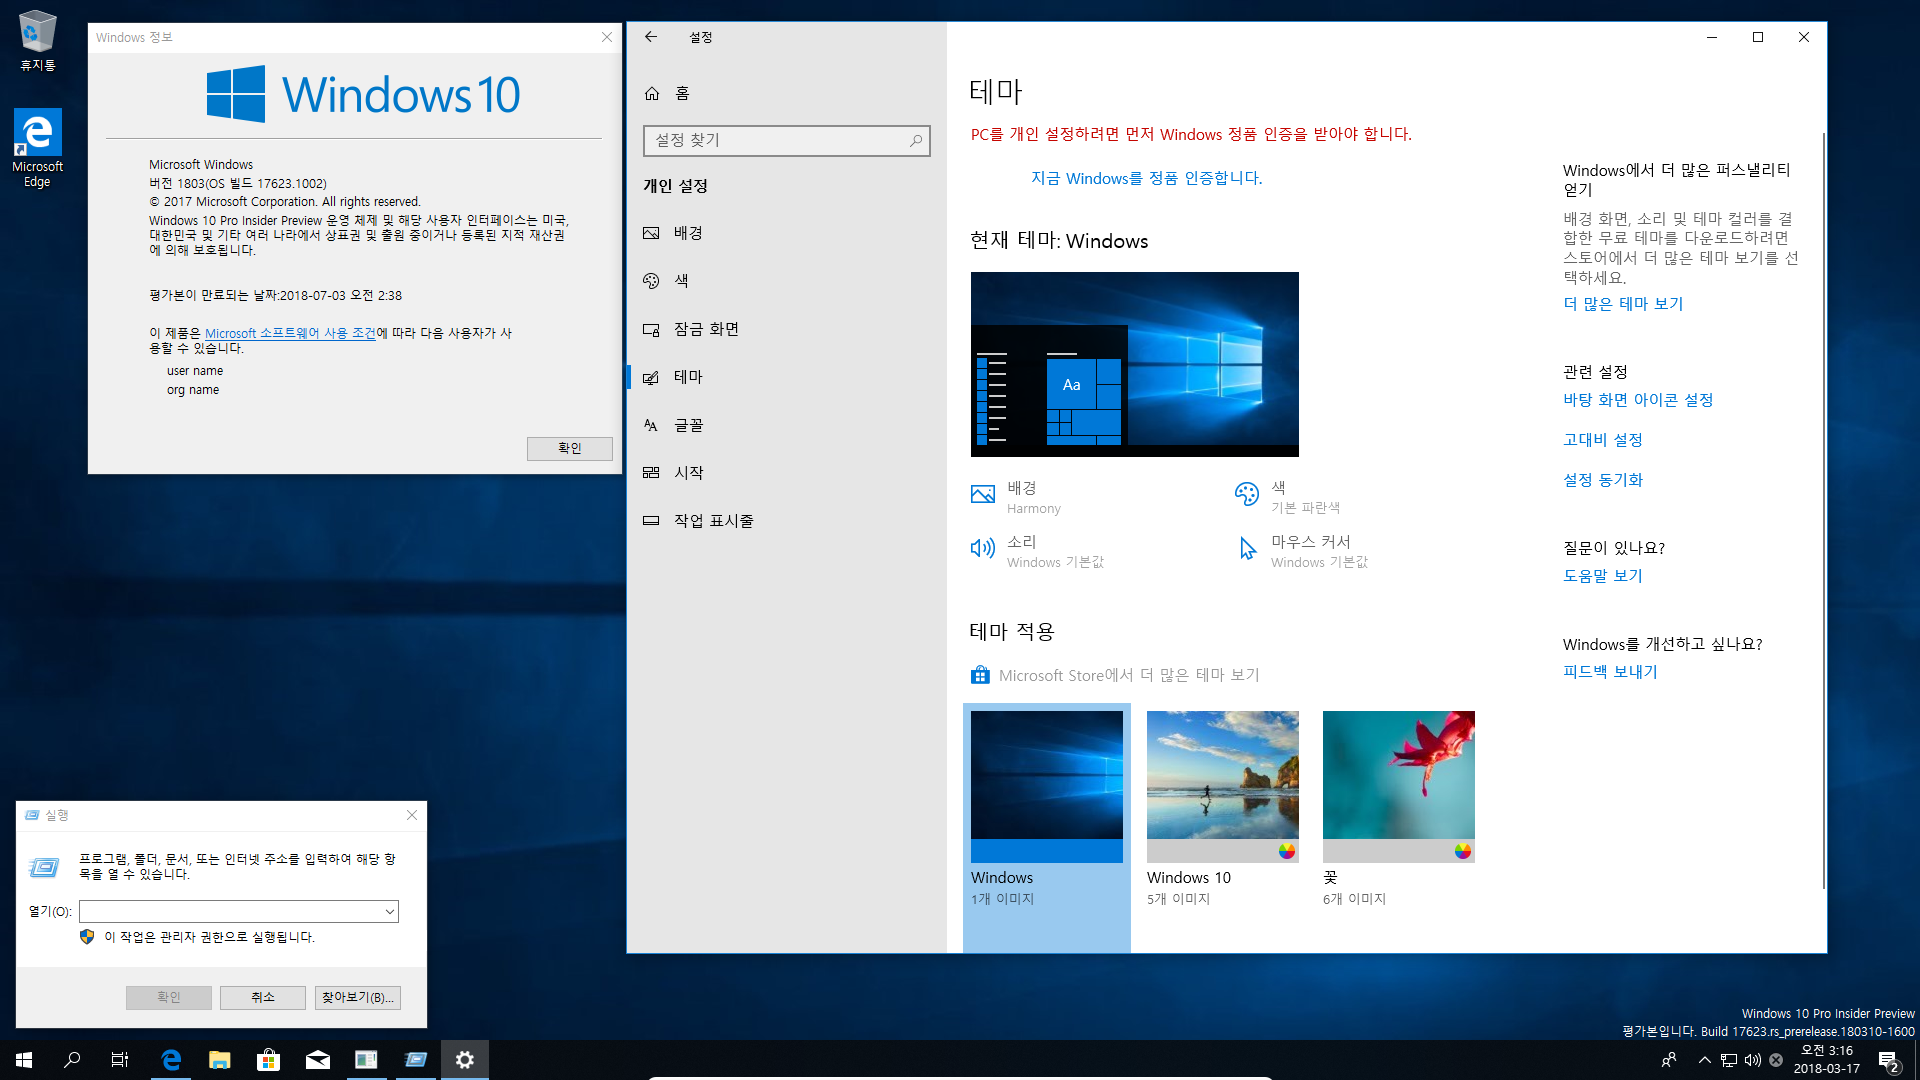This screenshot has height=1080, width=1920.
Task: Click Settings page vertical scrollbar
Action: (1823, 510)
